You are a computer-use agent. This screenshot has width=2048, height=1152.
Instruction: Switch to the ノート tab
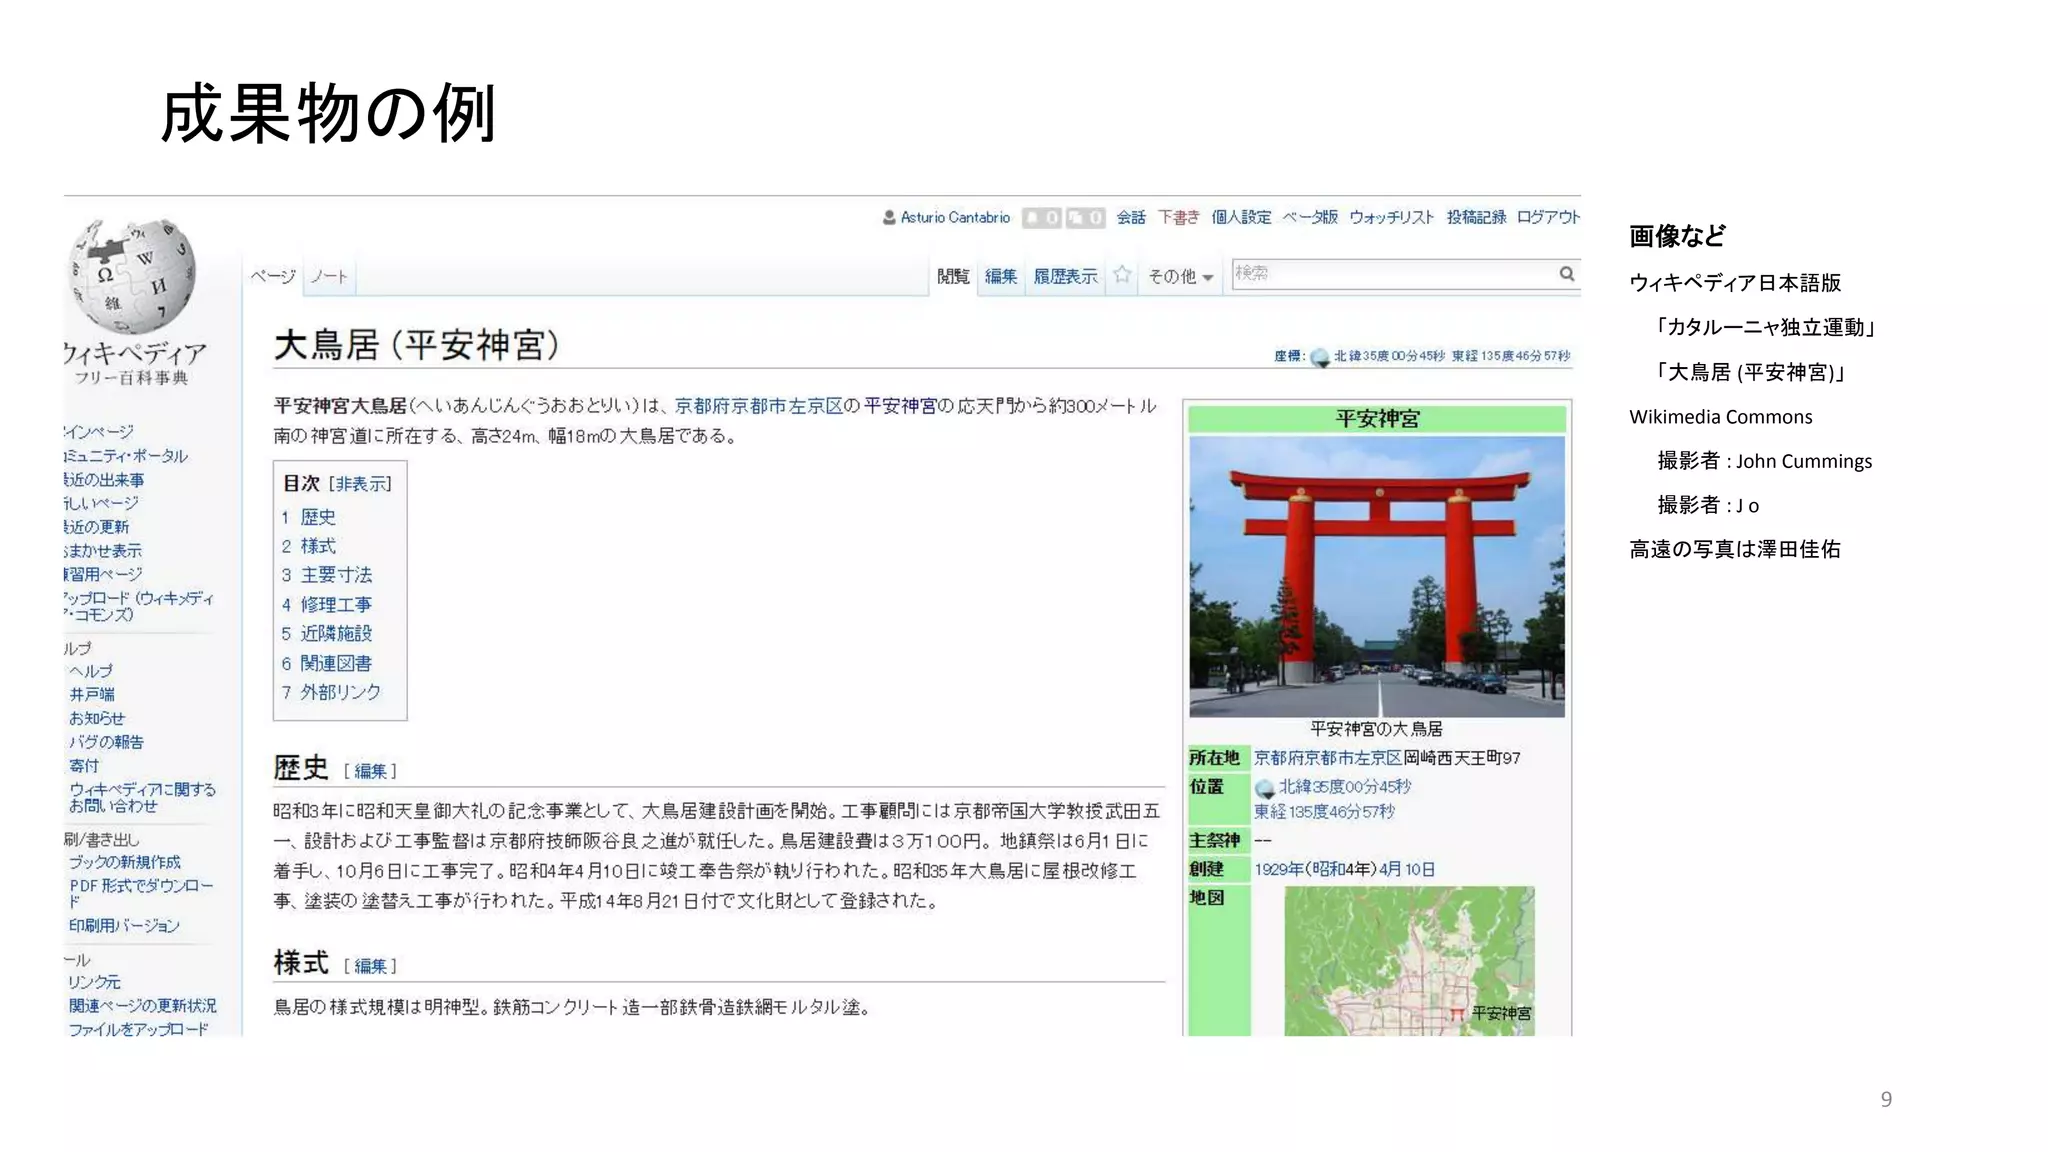pyautogui.click(x=329, y=276)
